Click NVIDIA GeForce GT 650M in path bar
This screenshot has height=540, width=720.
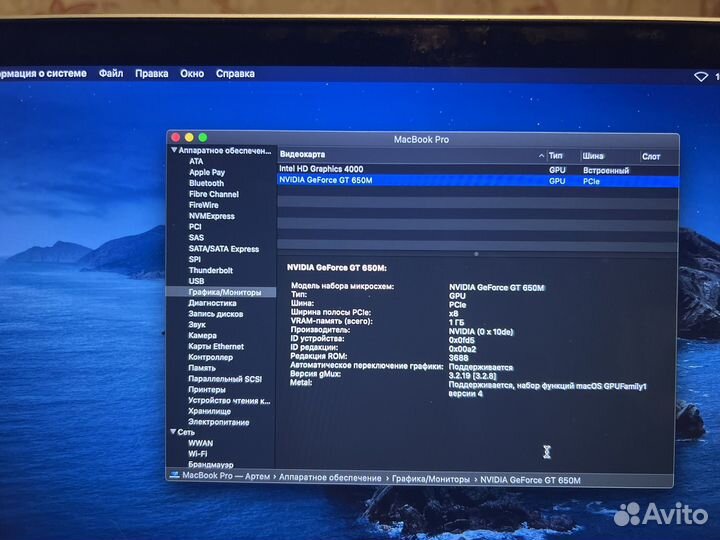pyautogui.click(x=530, y=480)
